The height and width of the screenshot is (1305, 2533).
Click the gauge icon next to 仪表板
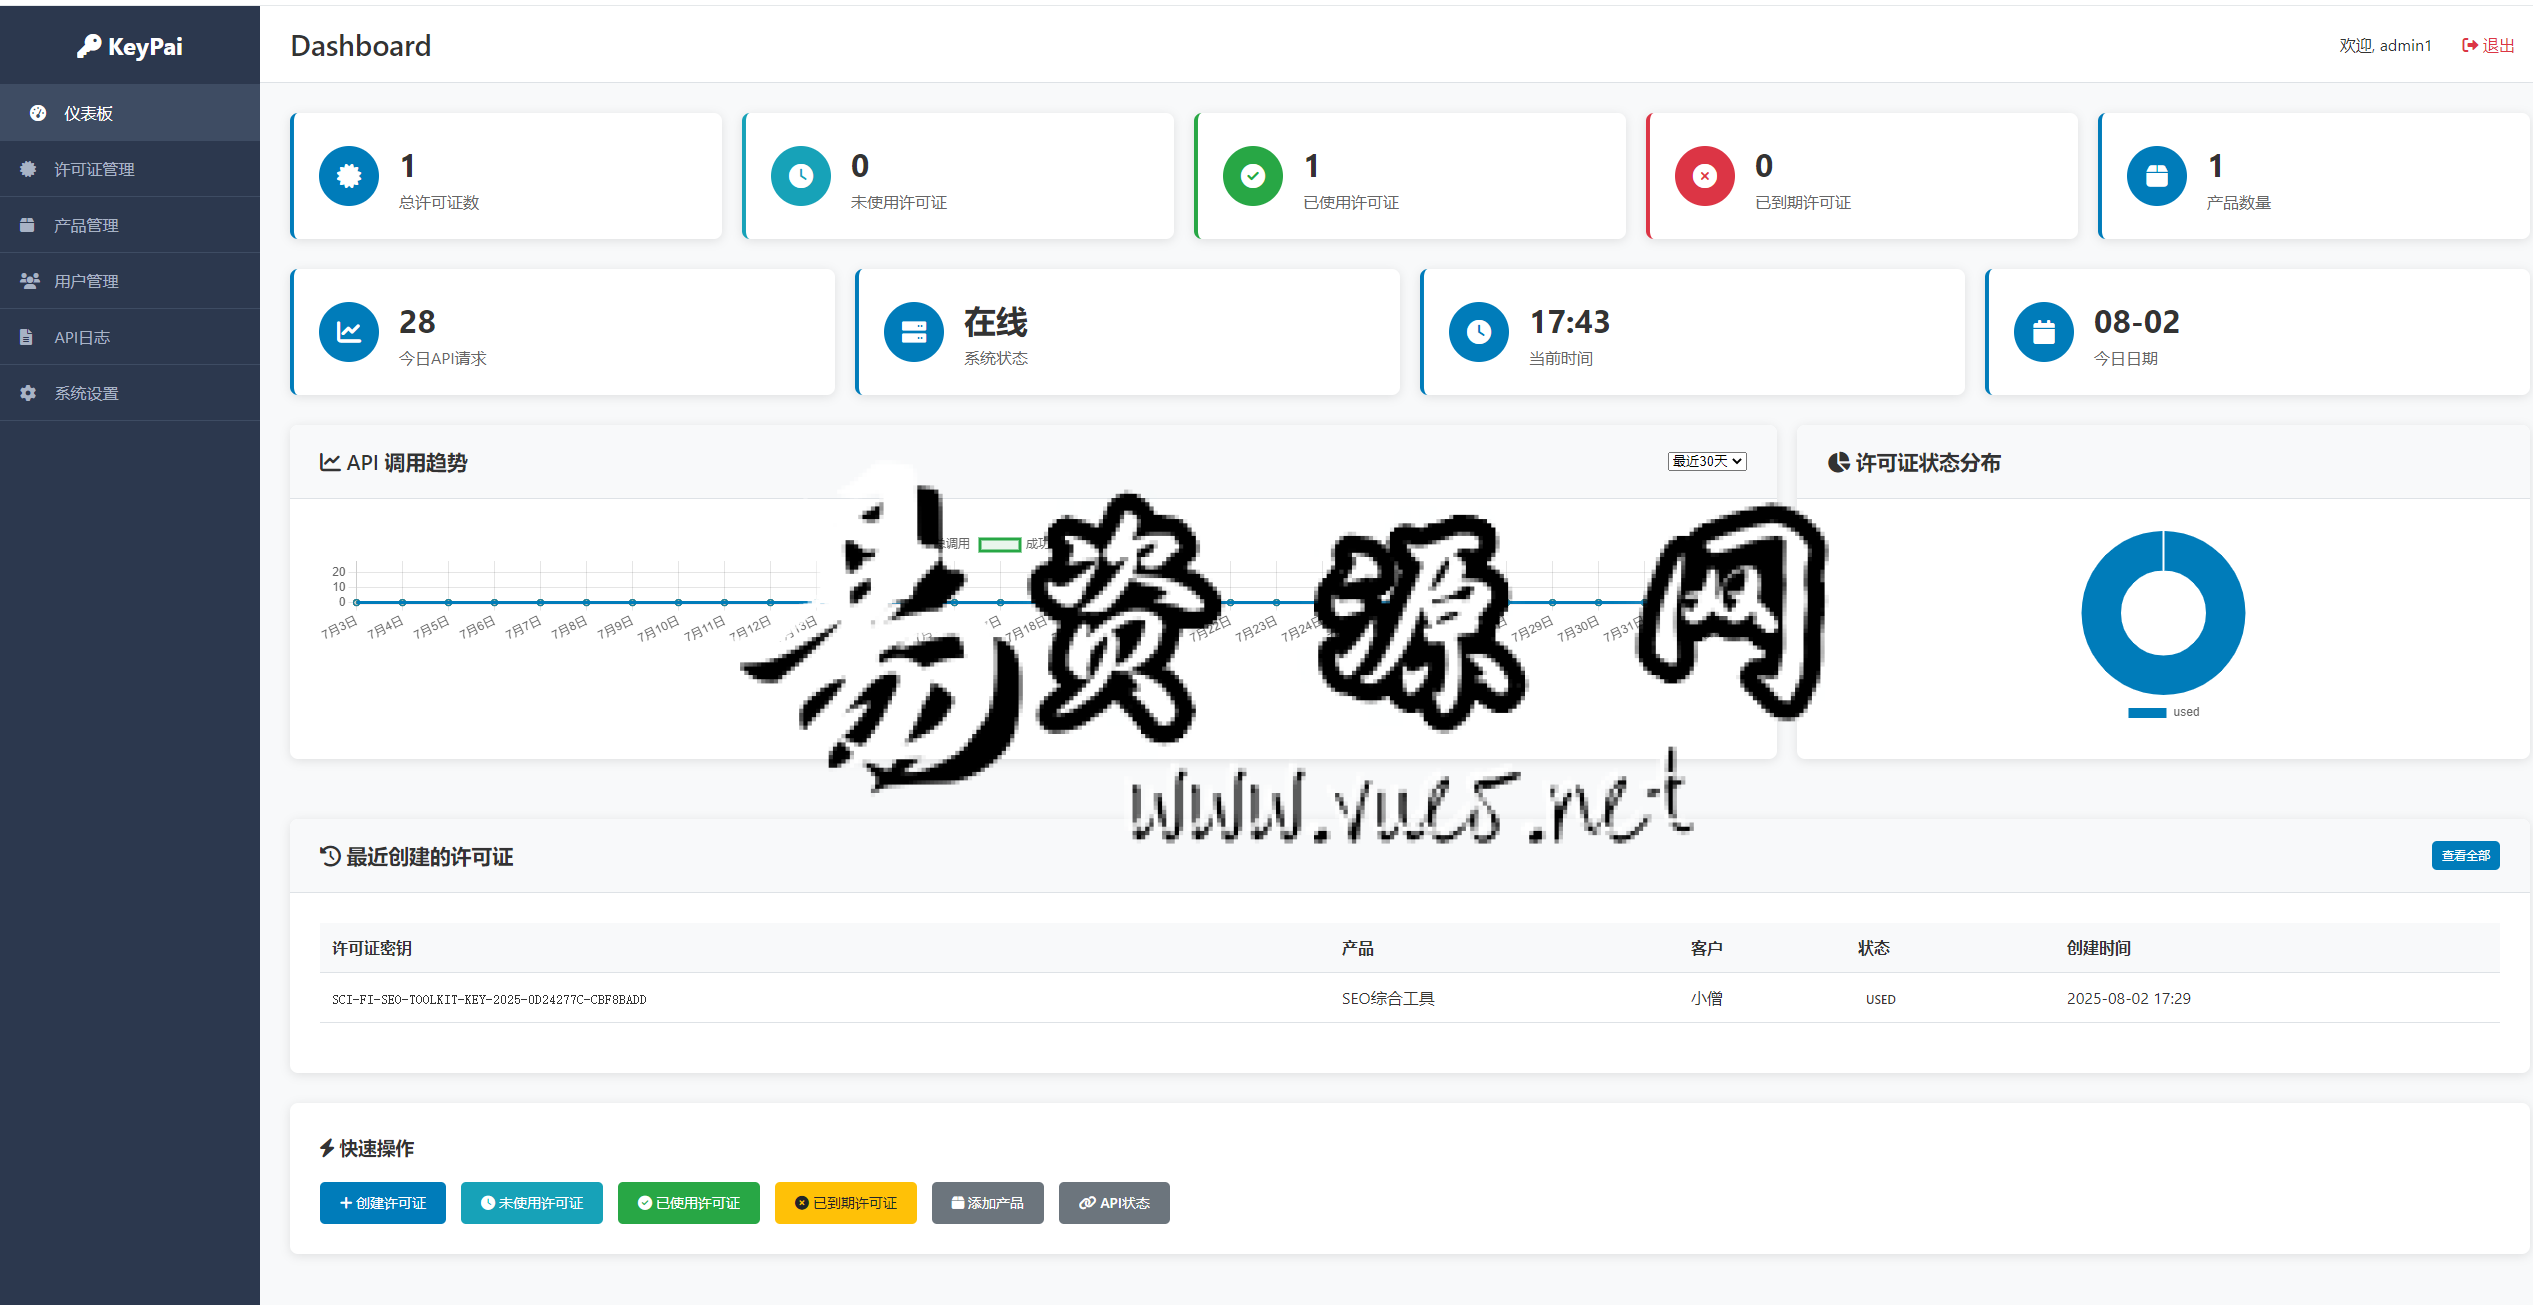(38, 113)
